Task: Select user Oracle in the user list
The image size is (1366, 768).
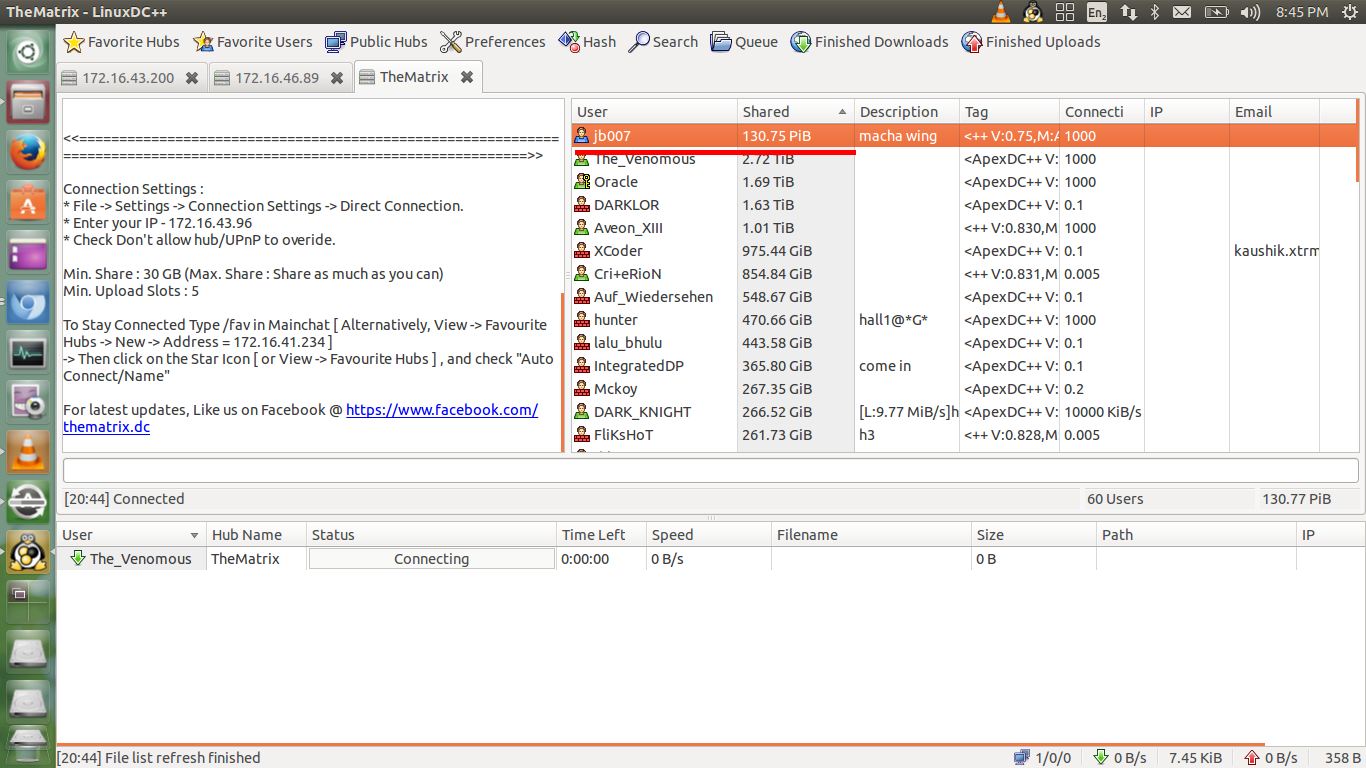Action: (615, 182)
